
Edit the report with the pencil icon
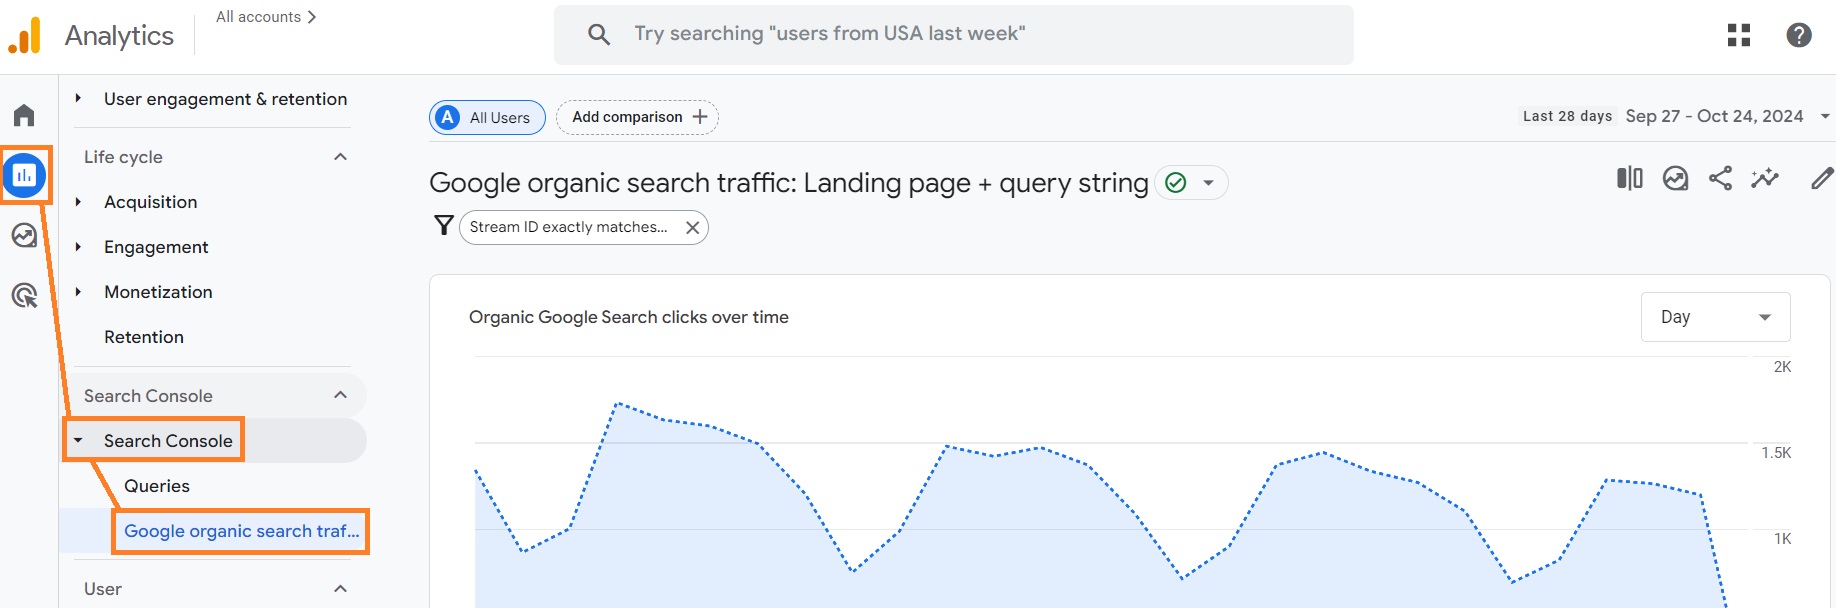pos(1821,178)
